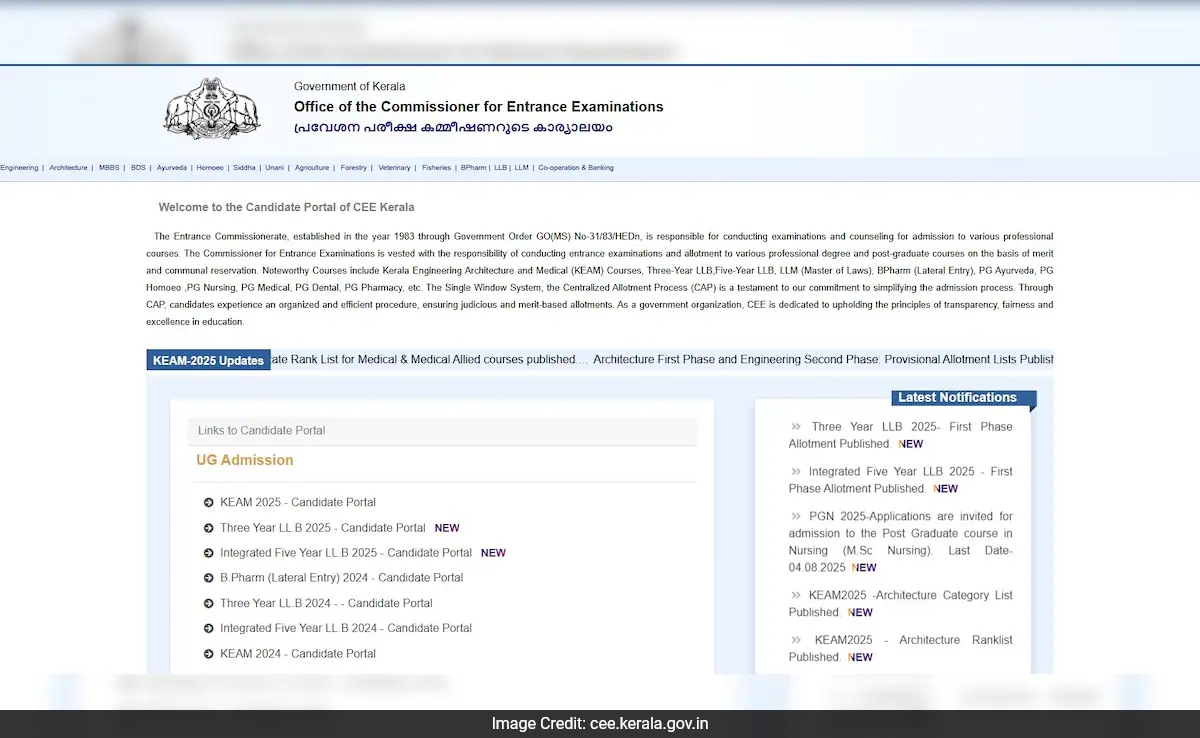Open the MBBS section from the navigation bar
Viewport: 1200px width, 738px height.
108,167
